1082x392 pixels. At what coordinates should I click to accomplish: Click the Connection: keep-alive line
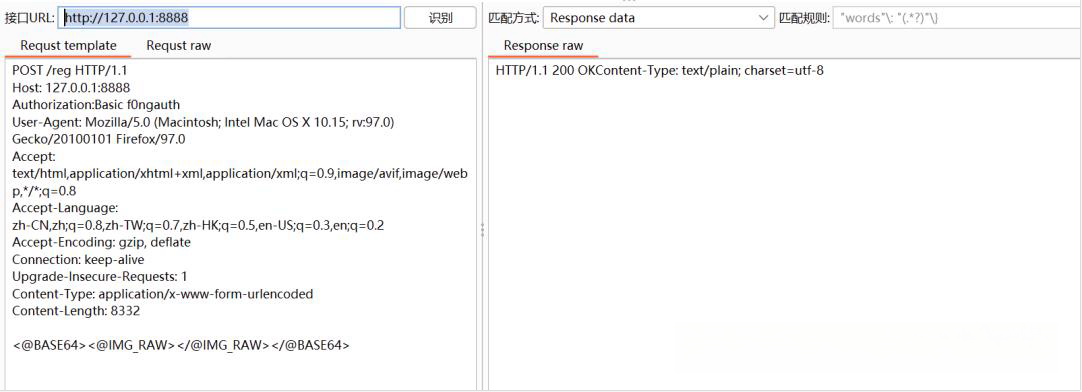coord(78,259)
